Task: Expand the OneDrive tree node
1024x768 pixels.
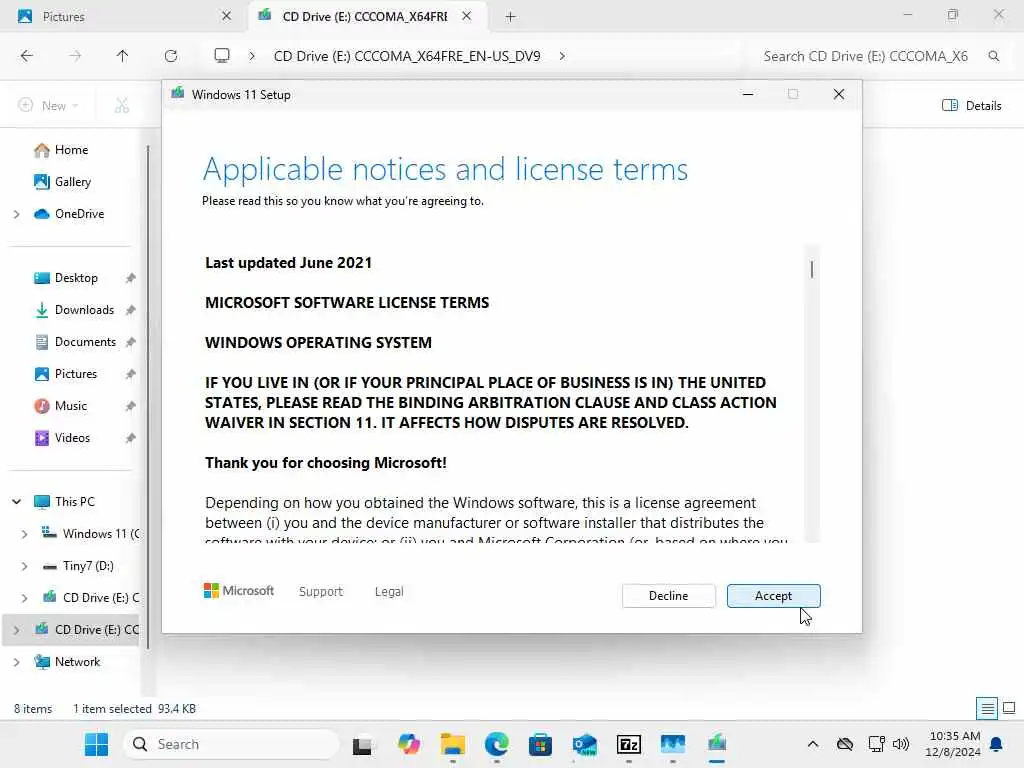Action: [16, 214]
